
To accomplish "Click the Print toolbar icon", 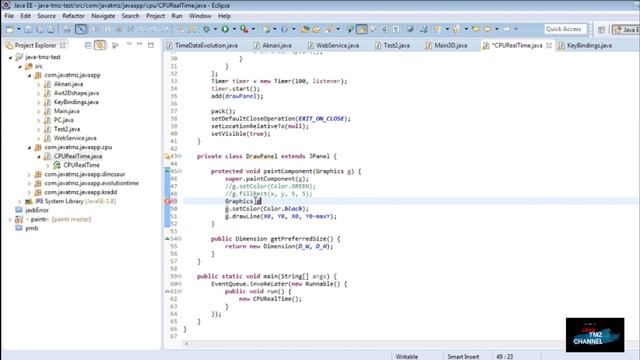I will point(51,29).
